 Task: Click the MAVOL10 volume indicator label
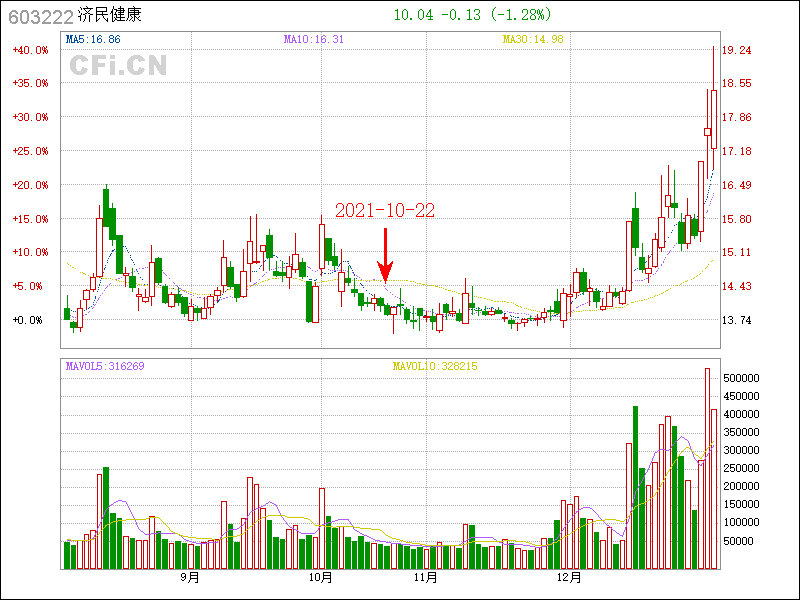[435, 366]
